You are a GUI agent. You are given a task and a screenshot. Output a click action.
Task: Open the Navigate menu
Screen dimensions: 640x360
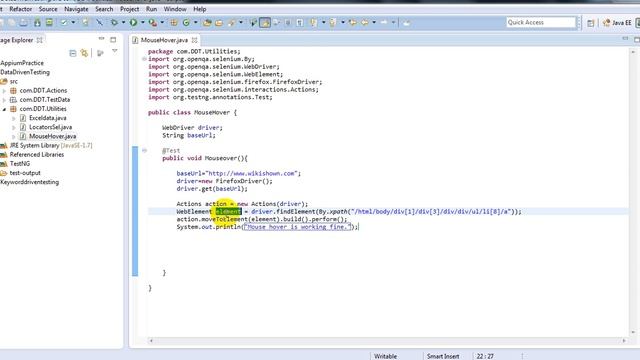[76, 9]
